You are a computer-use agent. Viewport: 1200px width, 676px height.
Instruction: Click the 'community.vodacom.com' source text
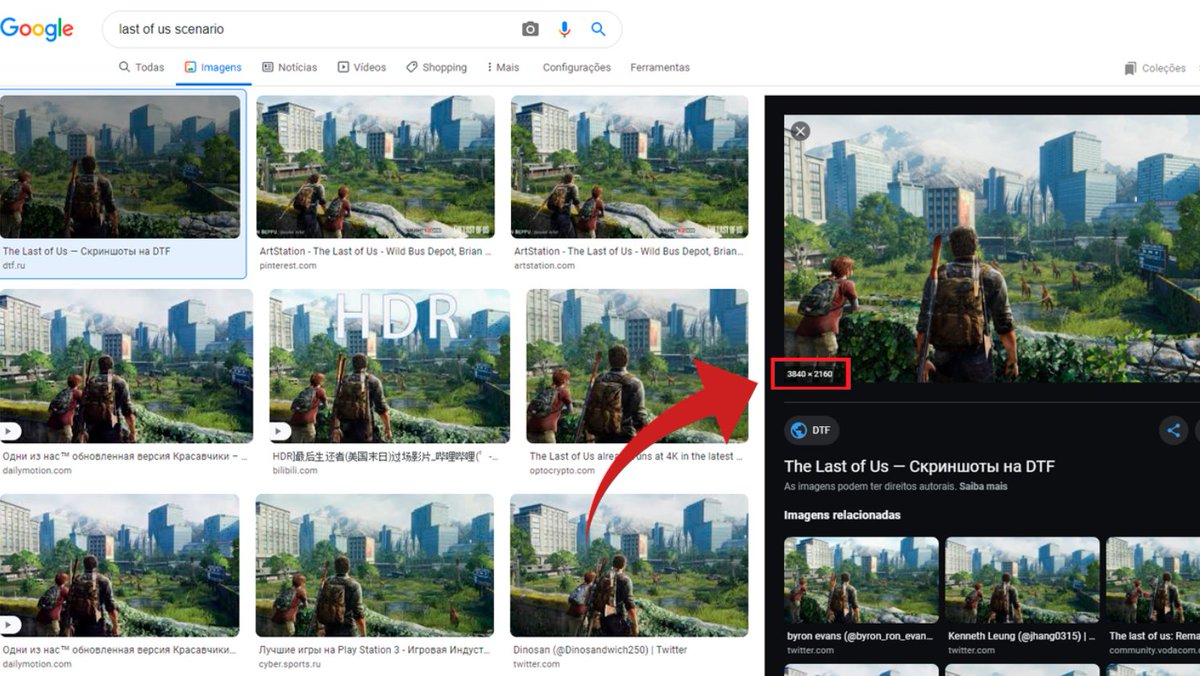coord(1153,650)
